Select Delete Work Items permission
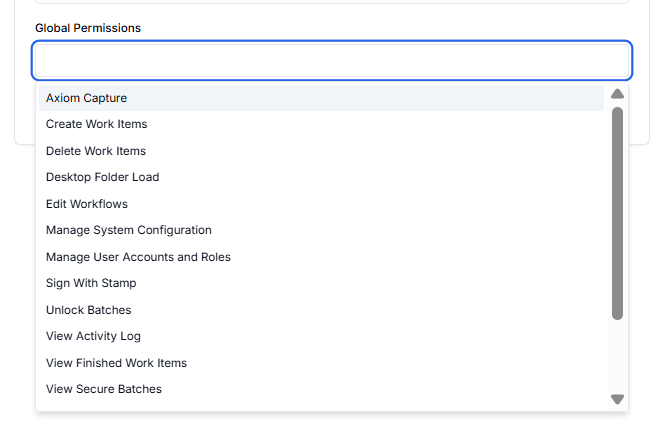The width and height of the screenshot is (662, 427). pos(321,151)
